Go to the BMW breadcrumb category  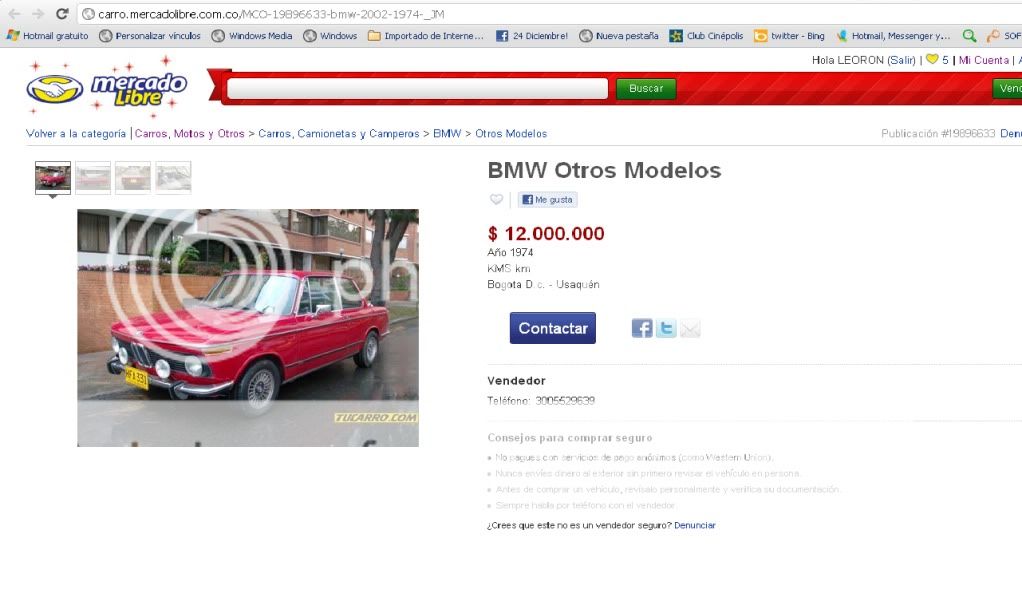[x=447, y=134]
